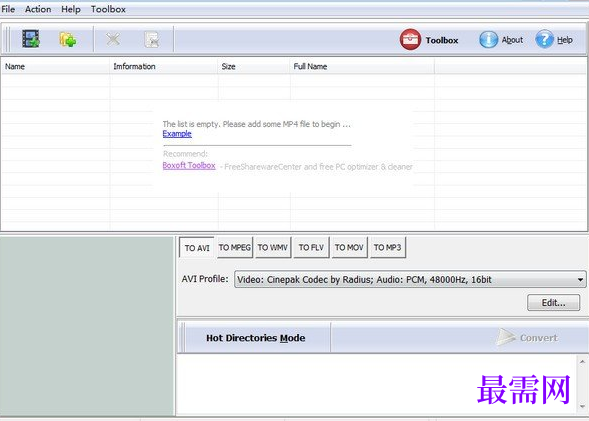589x421 pixels.
Task: Click the log scrollbar down arrow
Action: 582,406
